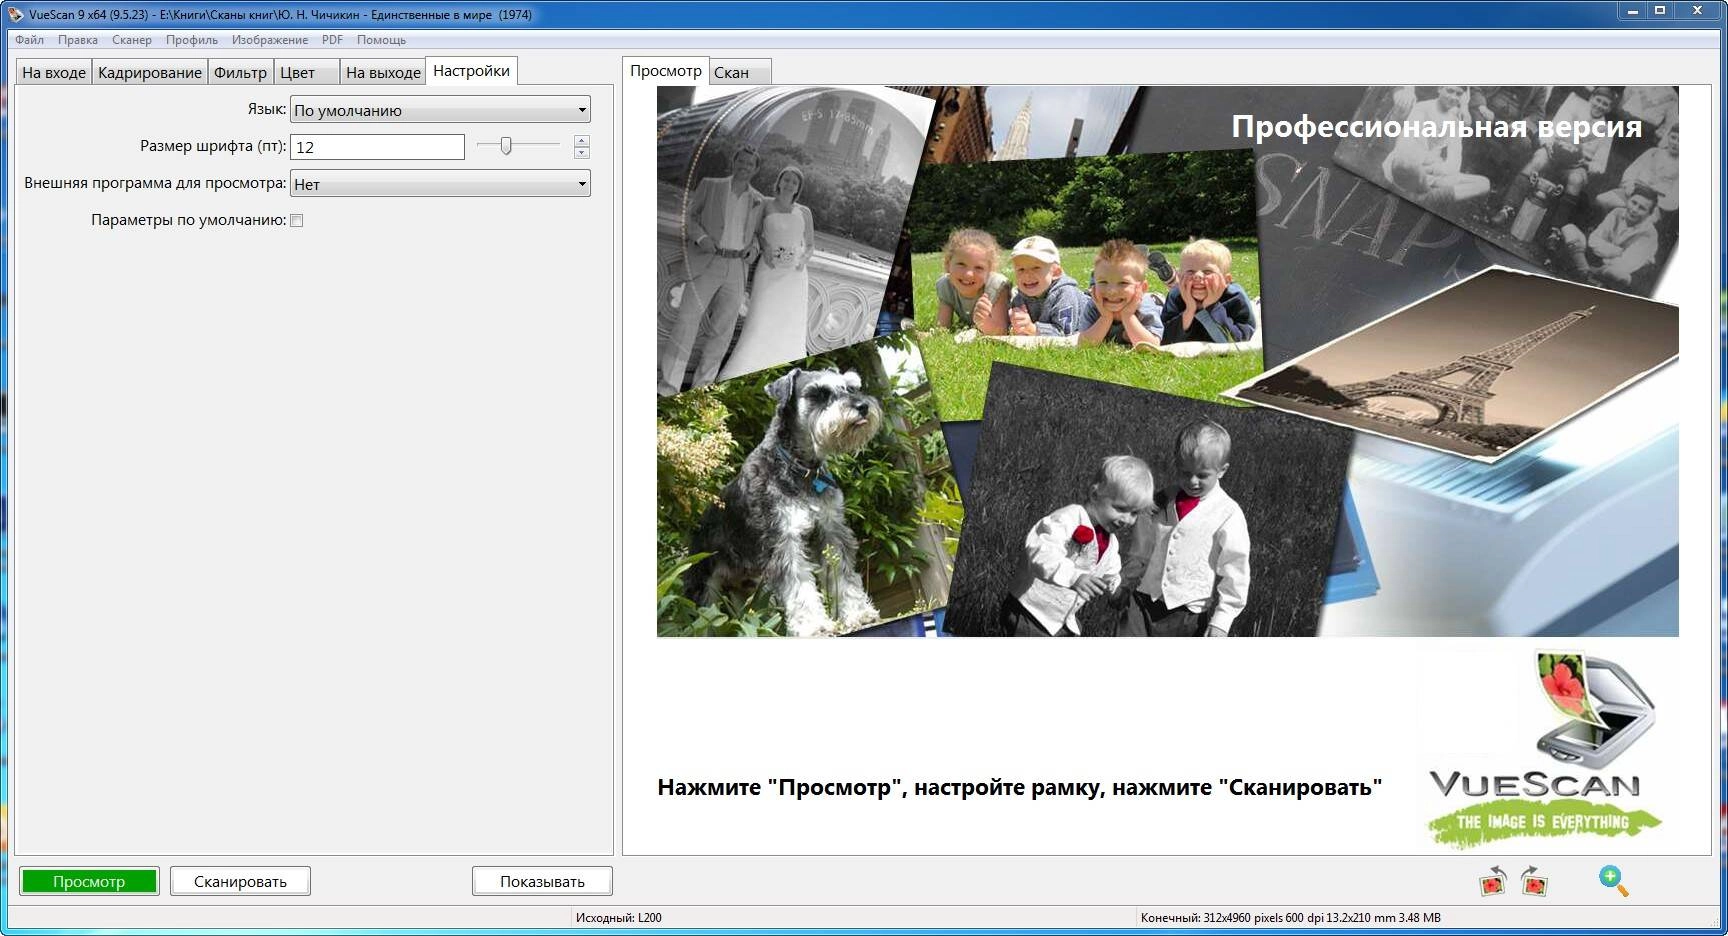Click the VueScan logo image
Screen dimensions: 1728x936
1542,749
